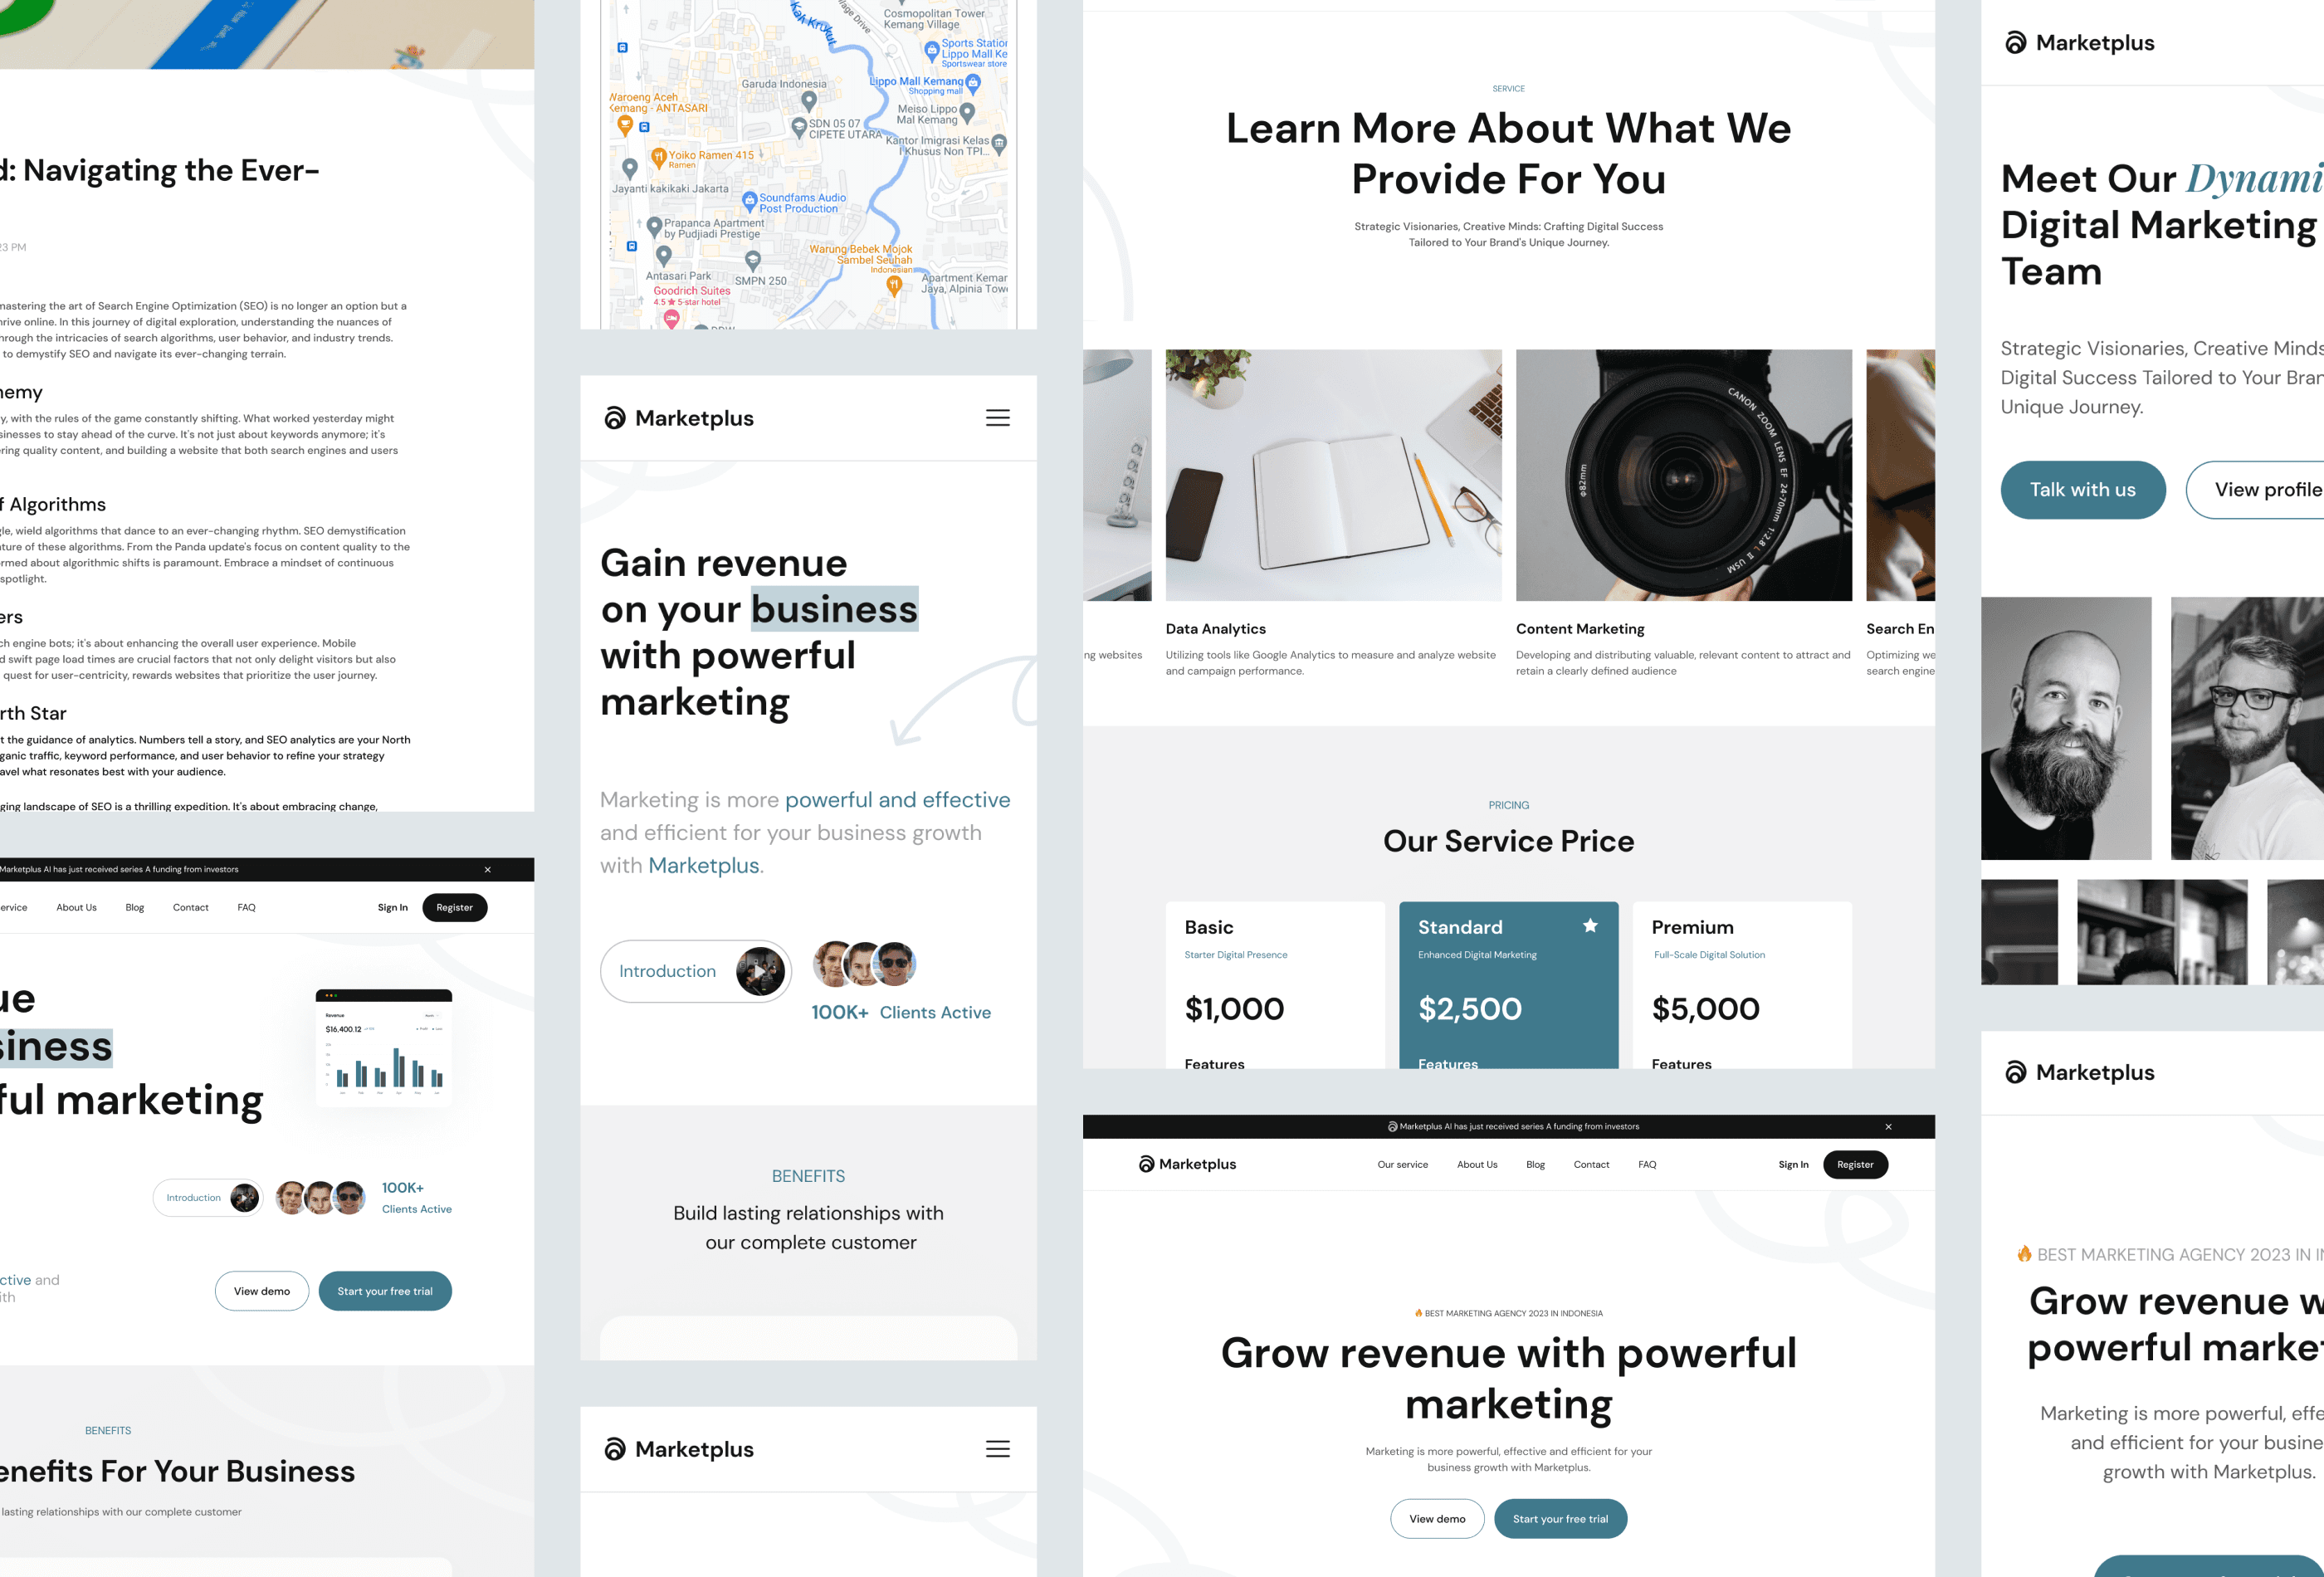Click the Introduction avatar/profile thumbnail
The width and height of the screenshot is (2324, 1577).
tap(754, 972)
